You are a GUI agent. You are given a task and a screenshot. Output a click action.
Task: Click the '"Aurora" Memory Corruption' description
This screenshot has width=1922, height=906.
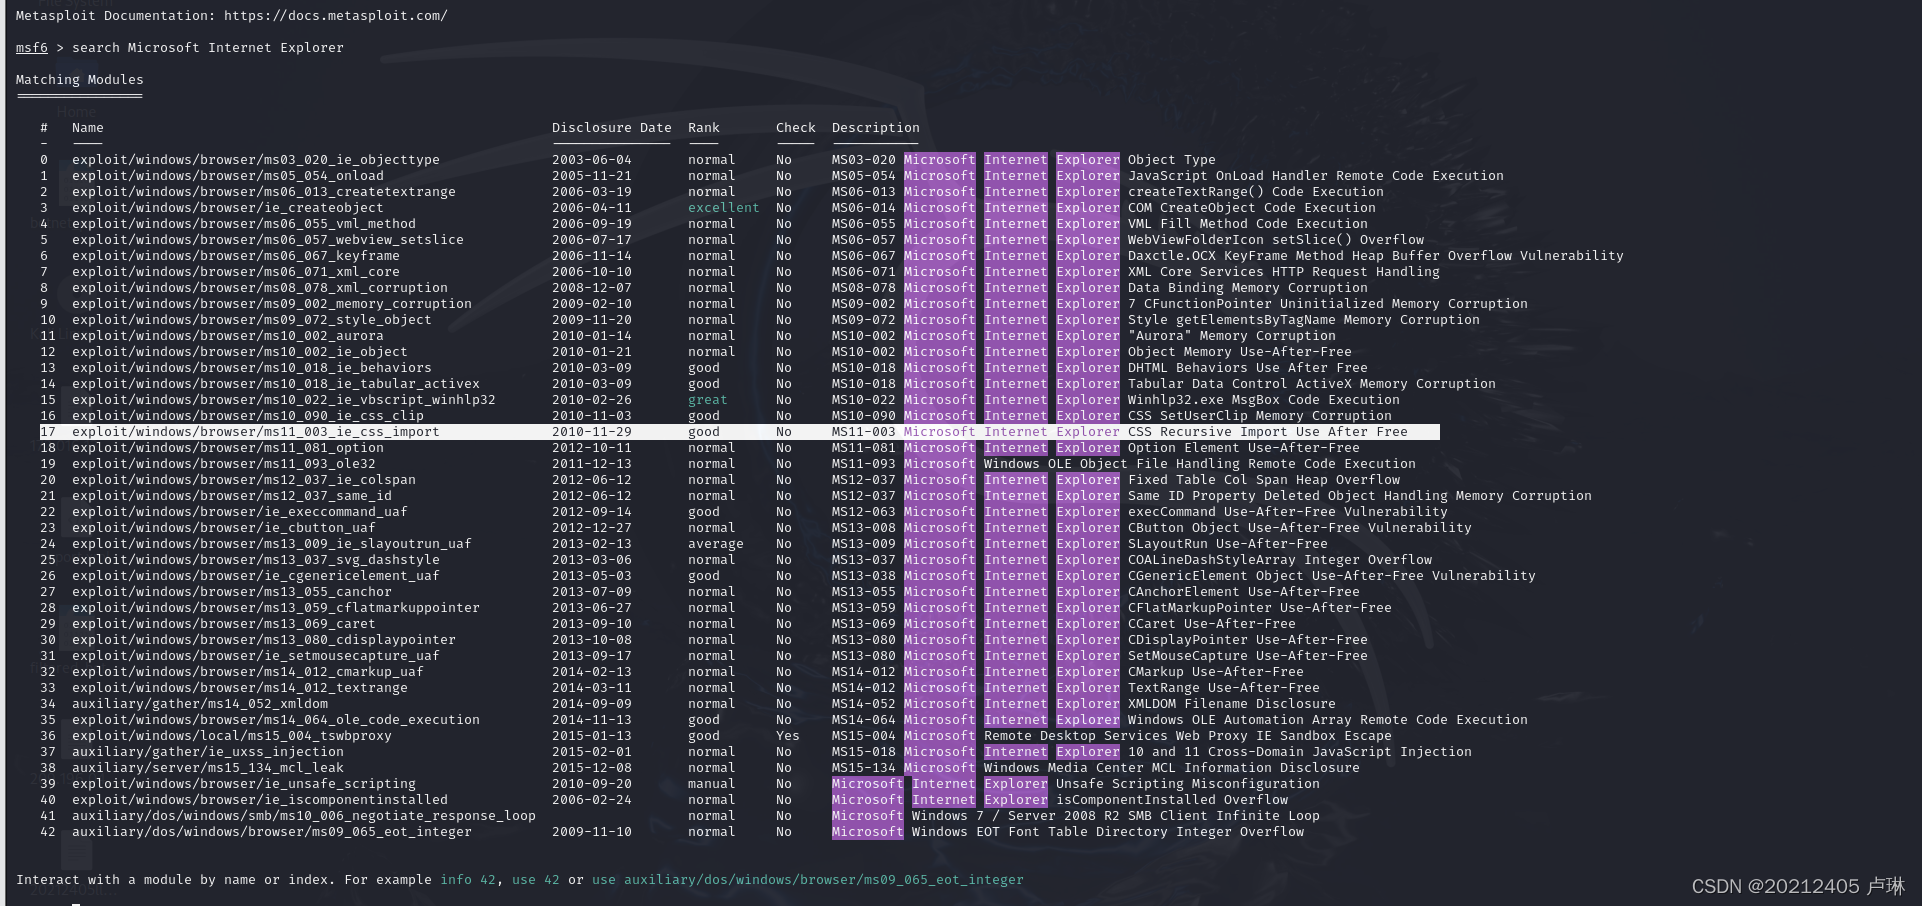pos(1232,336)
